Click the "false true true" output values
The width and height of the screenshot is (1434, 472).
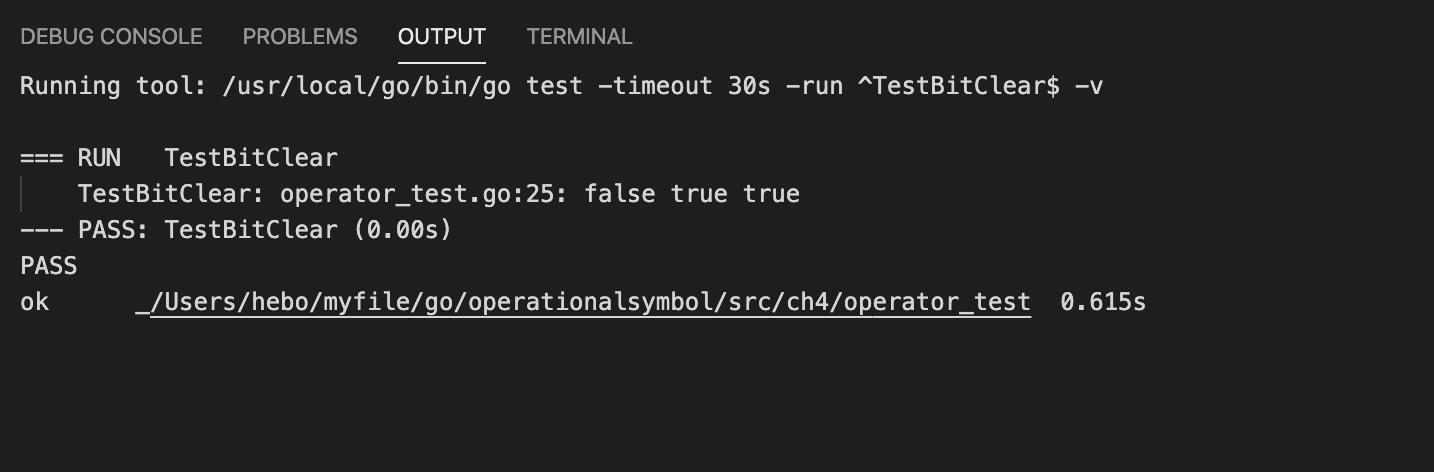point(692,194)
